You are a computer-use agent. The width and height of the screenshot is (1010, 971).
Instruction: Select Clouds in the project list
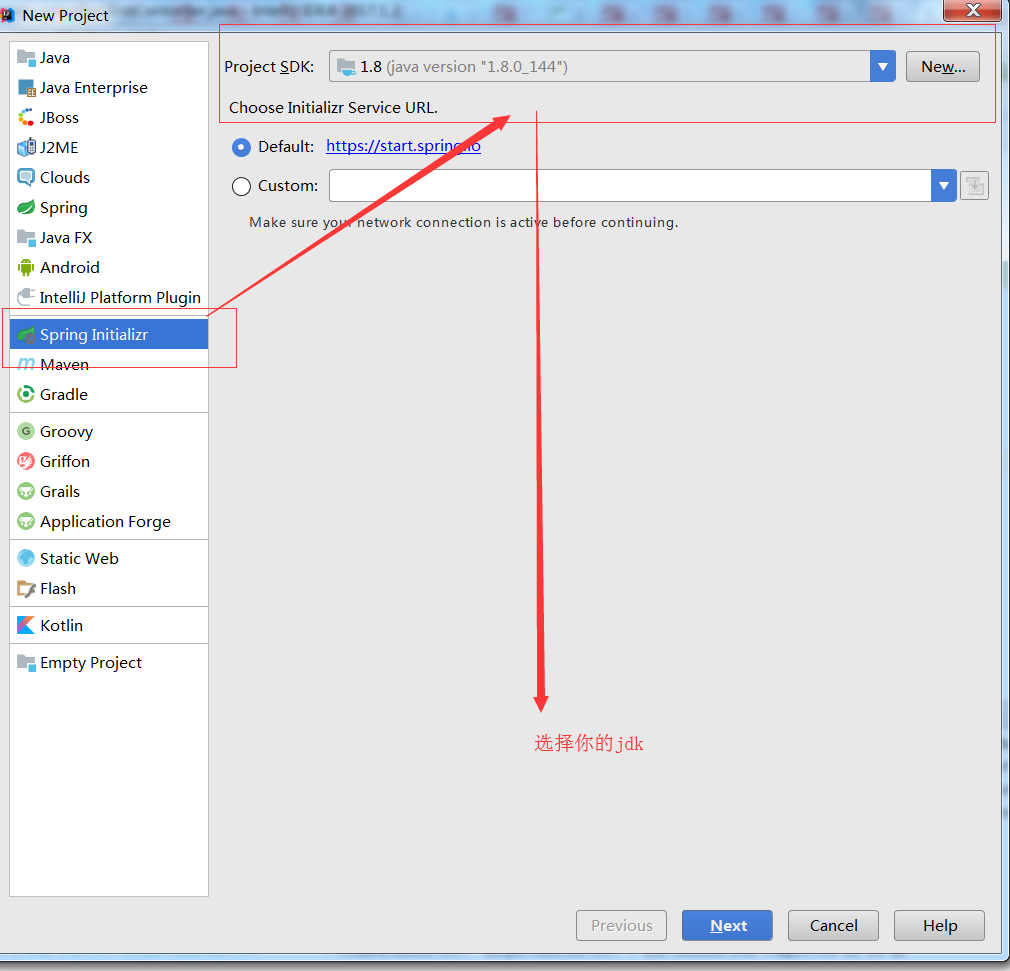(109, 177)
